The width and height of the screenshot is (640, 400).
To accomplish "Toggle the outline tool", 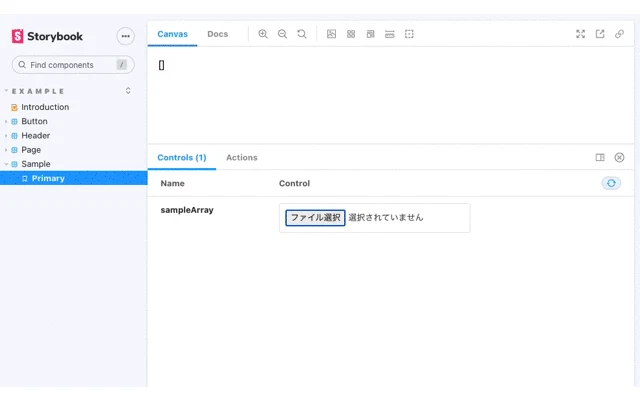I will tap(409, 34).
